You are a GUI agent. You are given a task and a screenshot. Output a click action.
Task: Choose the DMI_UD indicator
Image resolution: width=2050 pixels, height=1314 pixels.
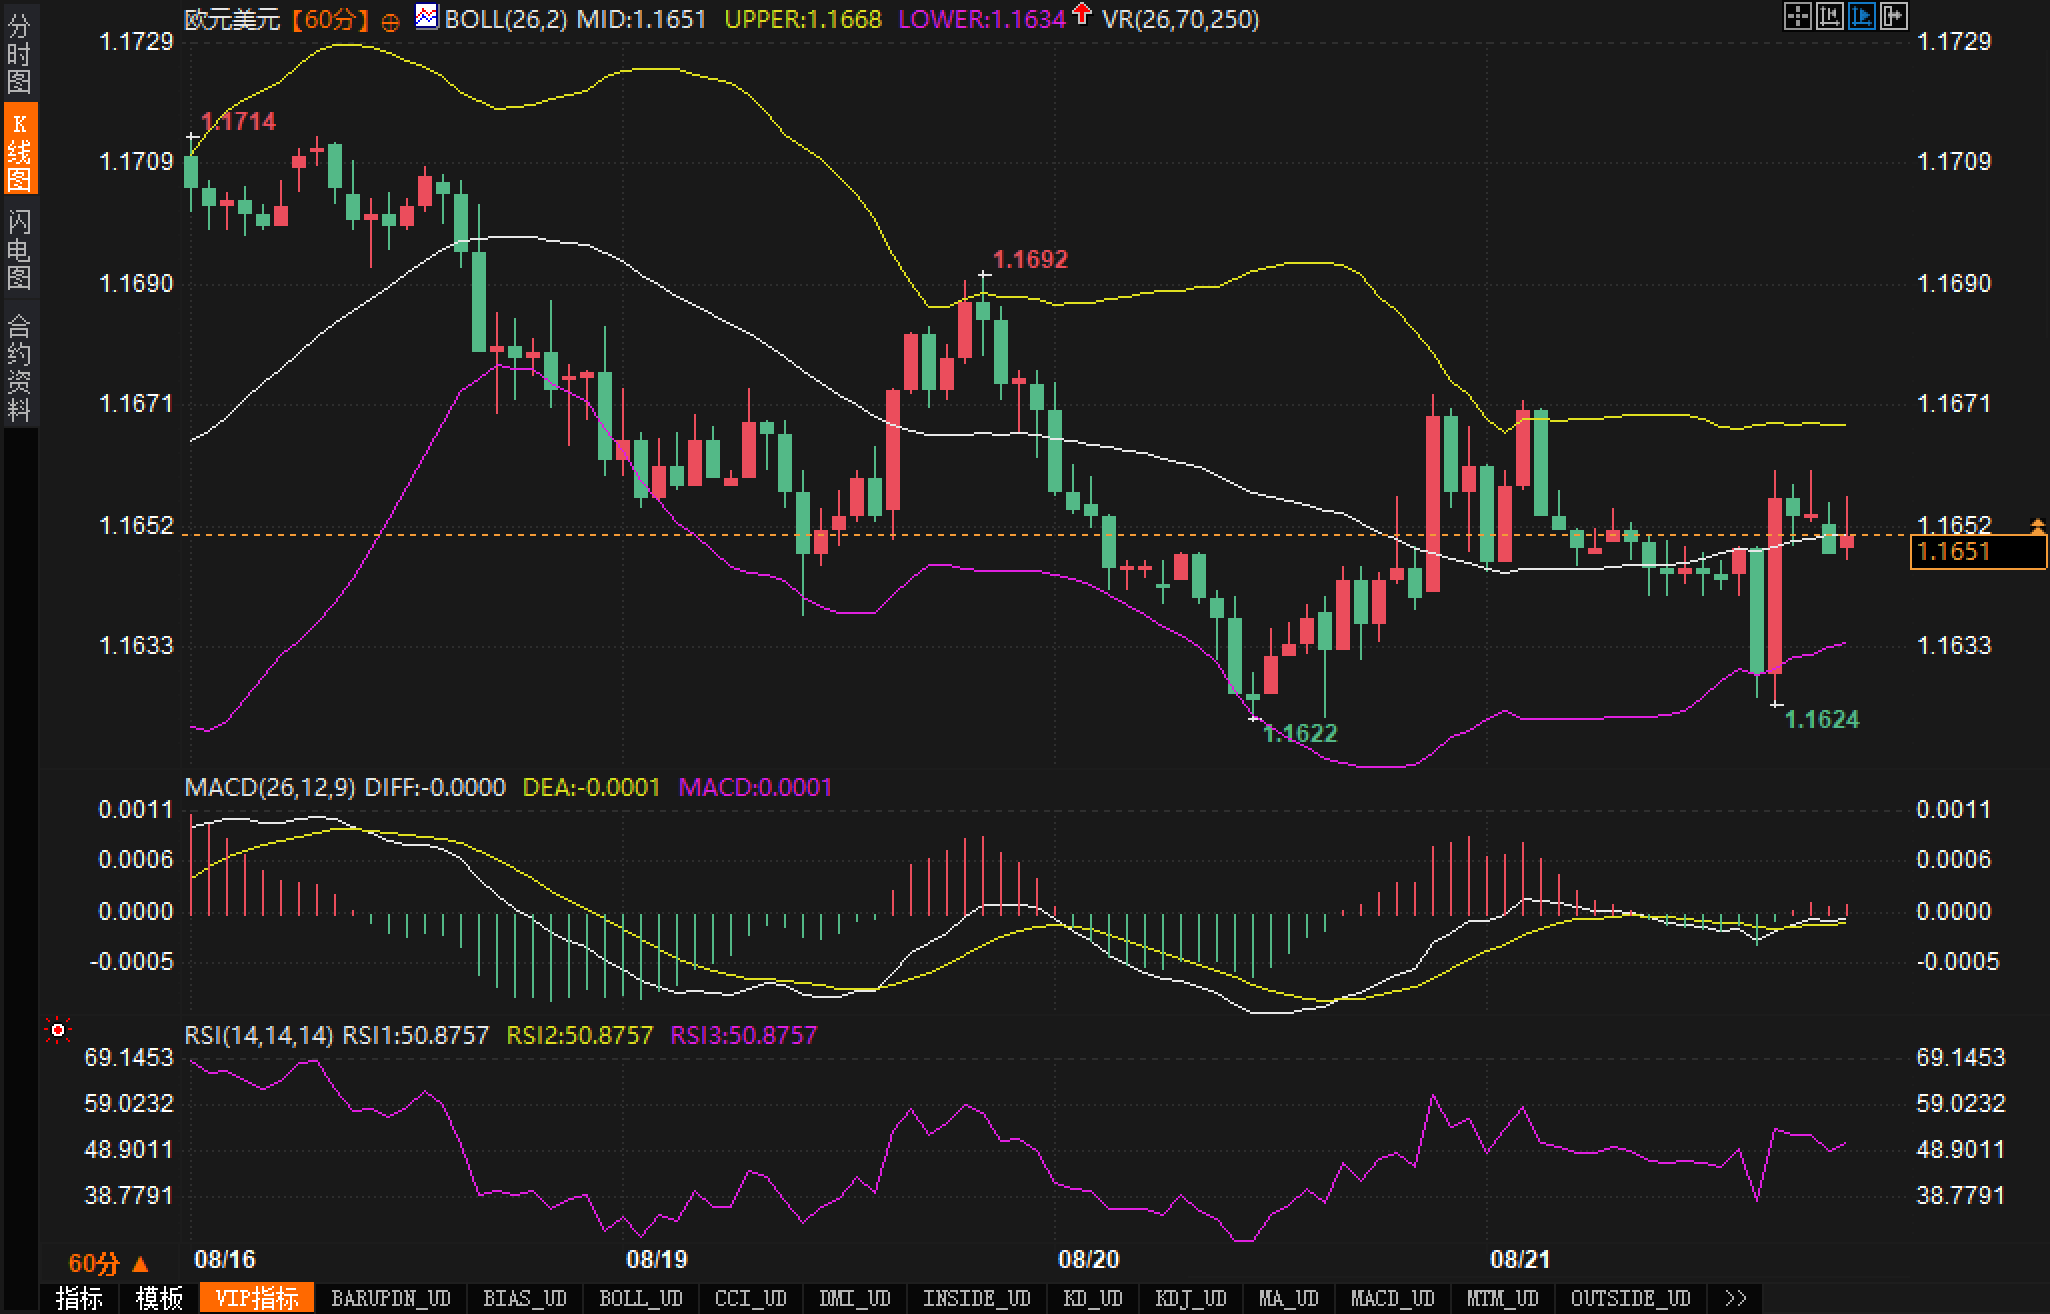pyautogui.click(x=855, y=1298)
